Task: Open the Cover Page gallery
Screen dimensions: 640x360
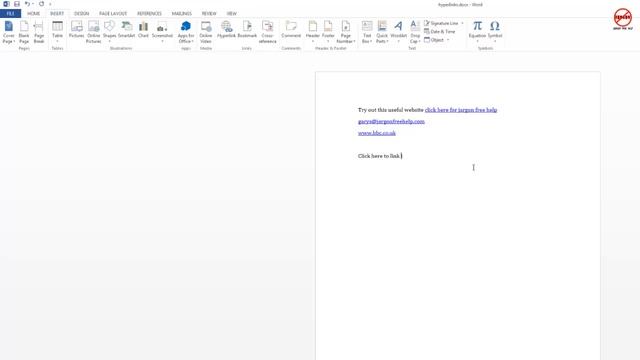Action: click(x=9, y=32)
